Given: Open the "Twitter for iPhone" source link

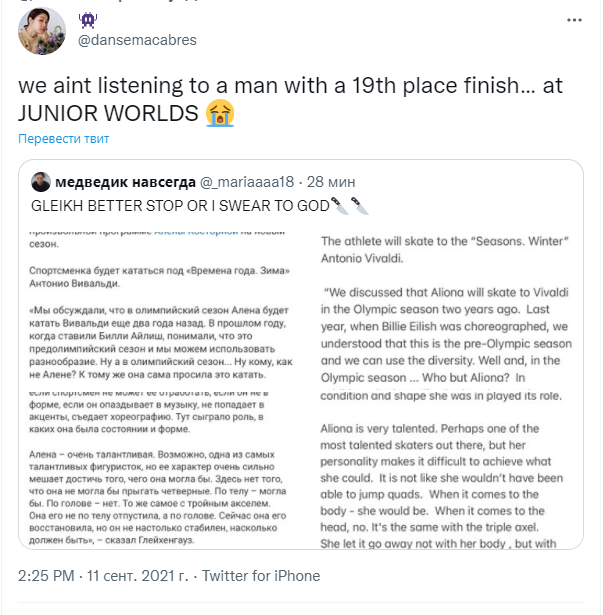Looking at the screenshot, I should (260, 576).
